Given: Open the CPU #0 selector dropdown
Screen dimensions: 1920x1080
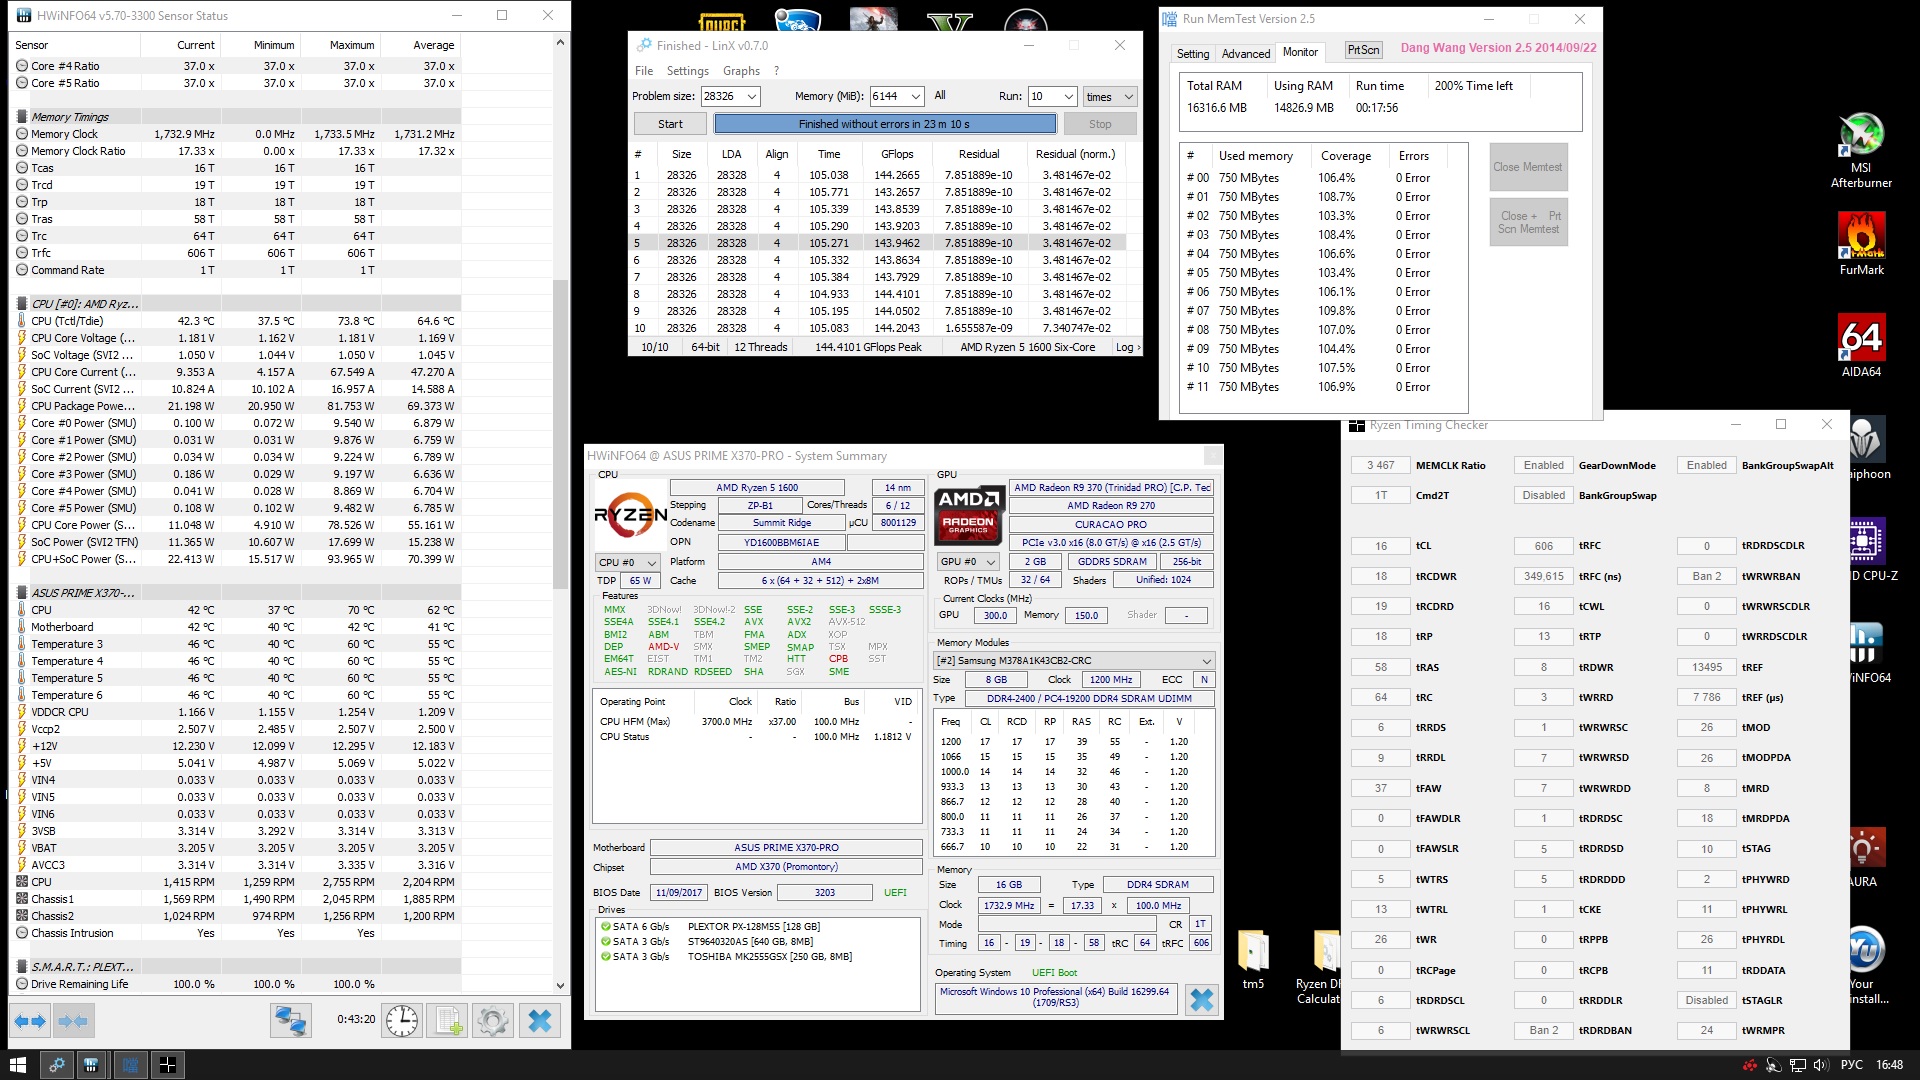Looking at the screenshot, I should coord(651,563).
